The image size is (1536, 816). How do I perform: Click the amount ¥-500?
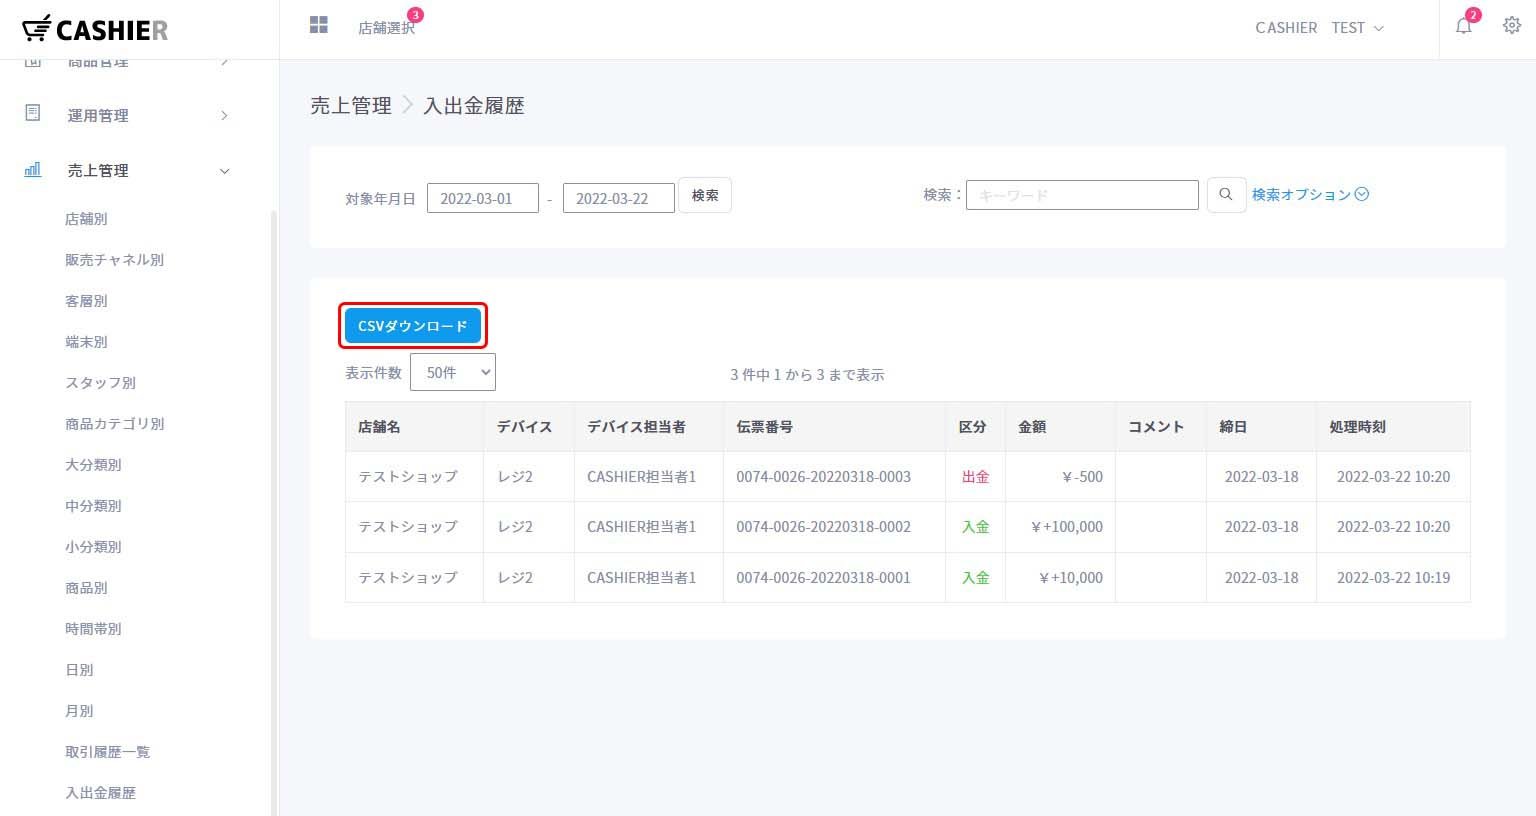1082,477
